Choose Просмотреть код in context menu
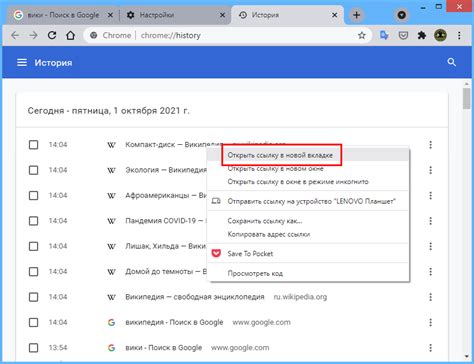 click(308, 273)
